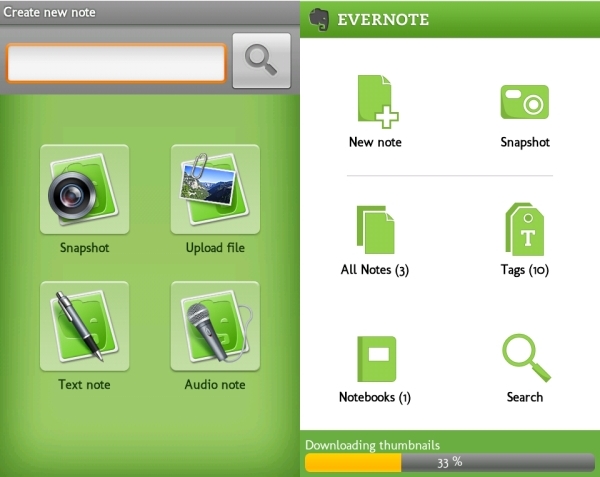Tap the New note icon in Evernote

tap(377, 102)
